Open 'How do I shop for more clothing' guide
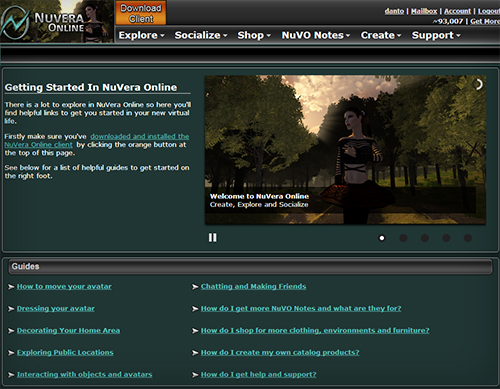Viewport: 500px width, 389px height. [x=315, y=331]
